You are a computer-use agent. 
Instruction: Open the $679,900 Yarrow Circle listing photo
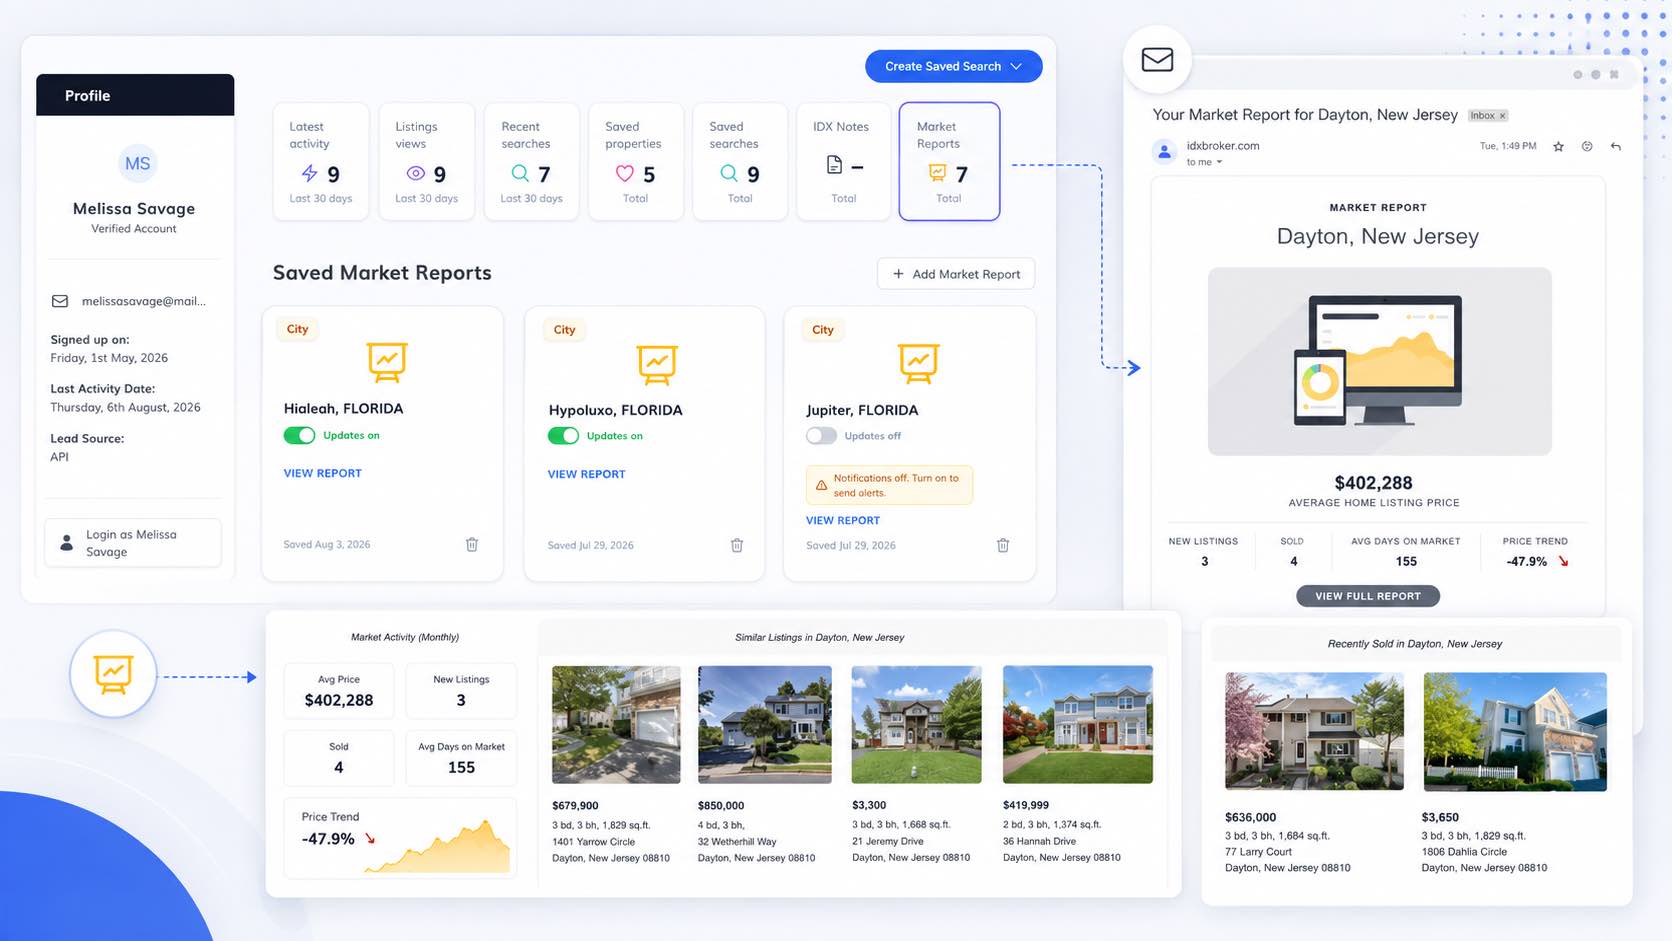616,725
